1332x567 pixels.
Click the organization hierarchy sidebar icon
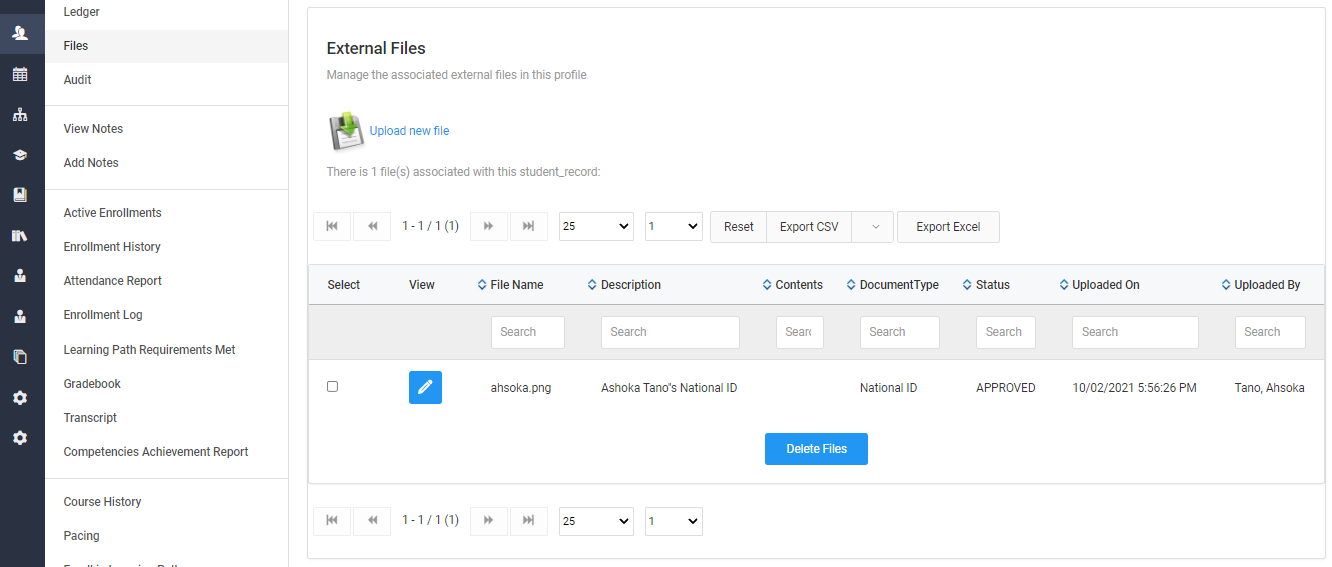click(20, 115)
